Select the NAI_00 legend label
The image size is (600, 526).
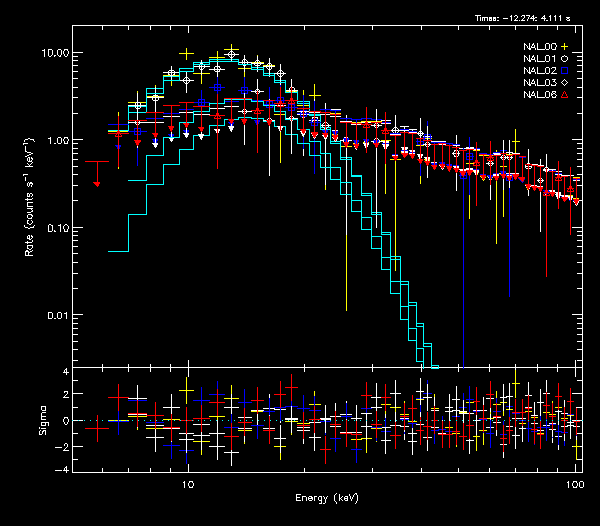540,48
